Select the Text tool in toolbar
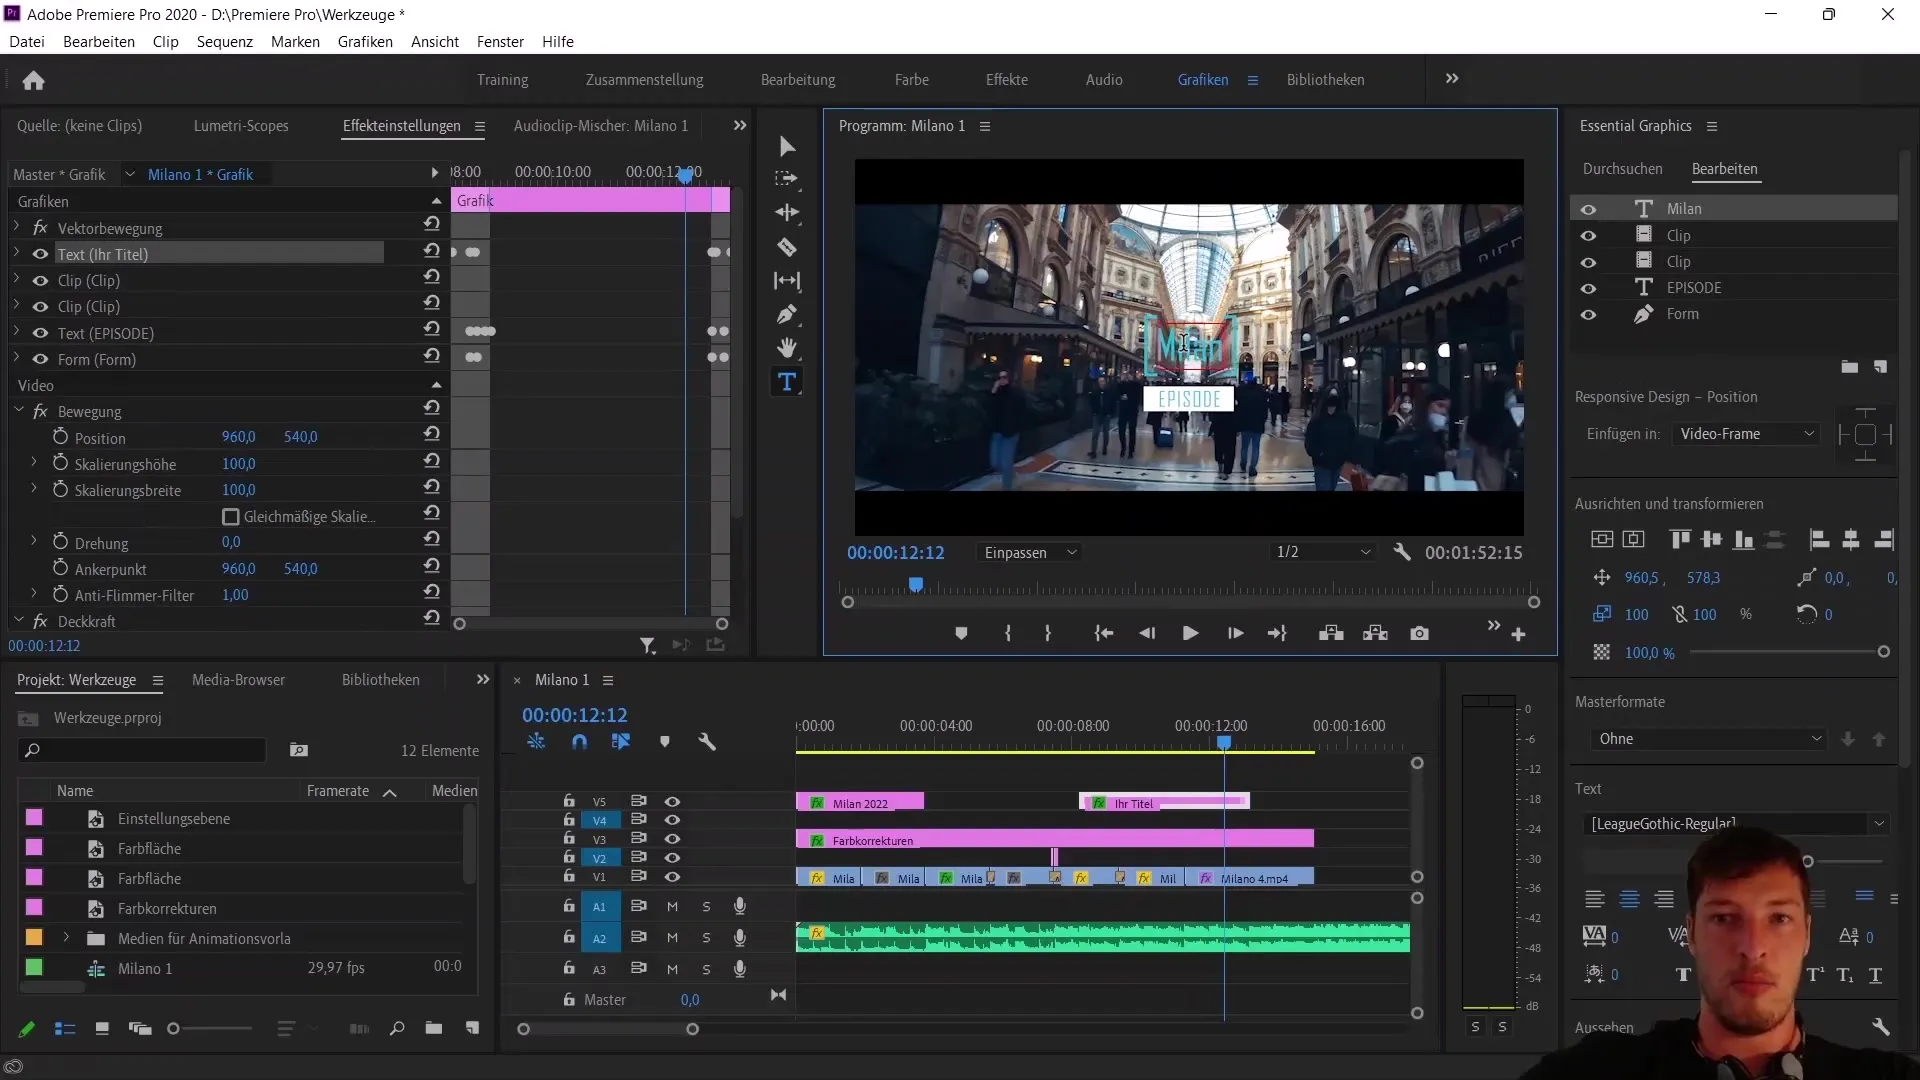Screen dimensions: 1920x1080 click(787, 384)
